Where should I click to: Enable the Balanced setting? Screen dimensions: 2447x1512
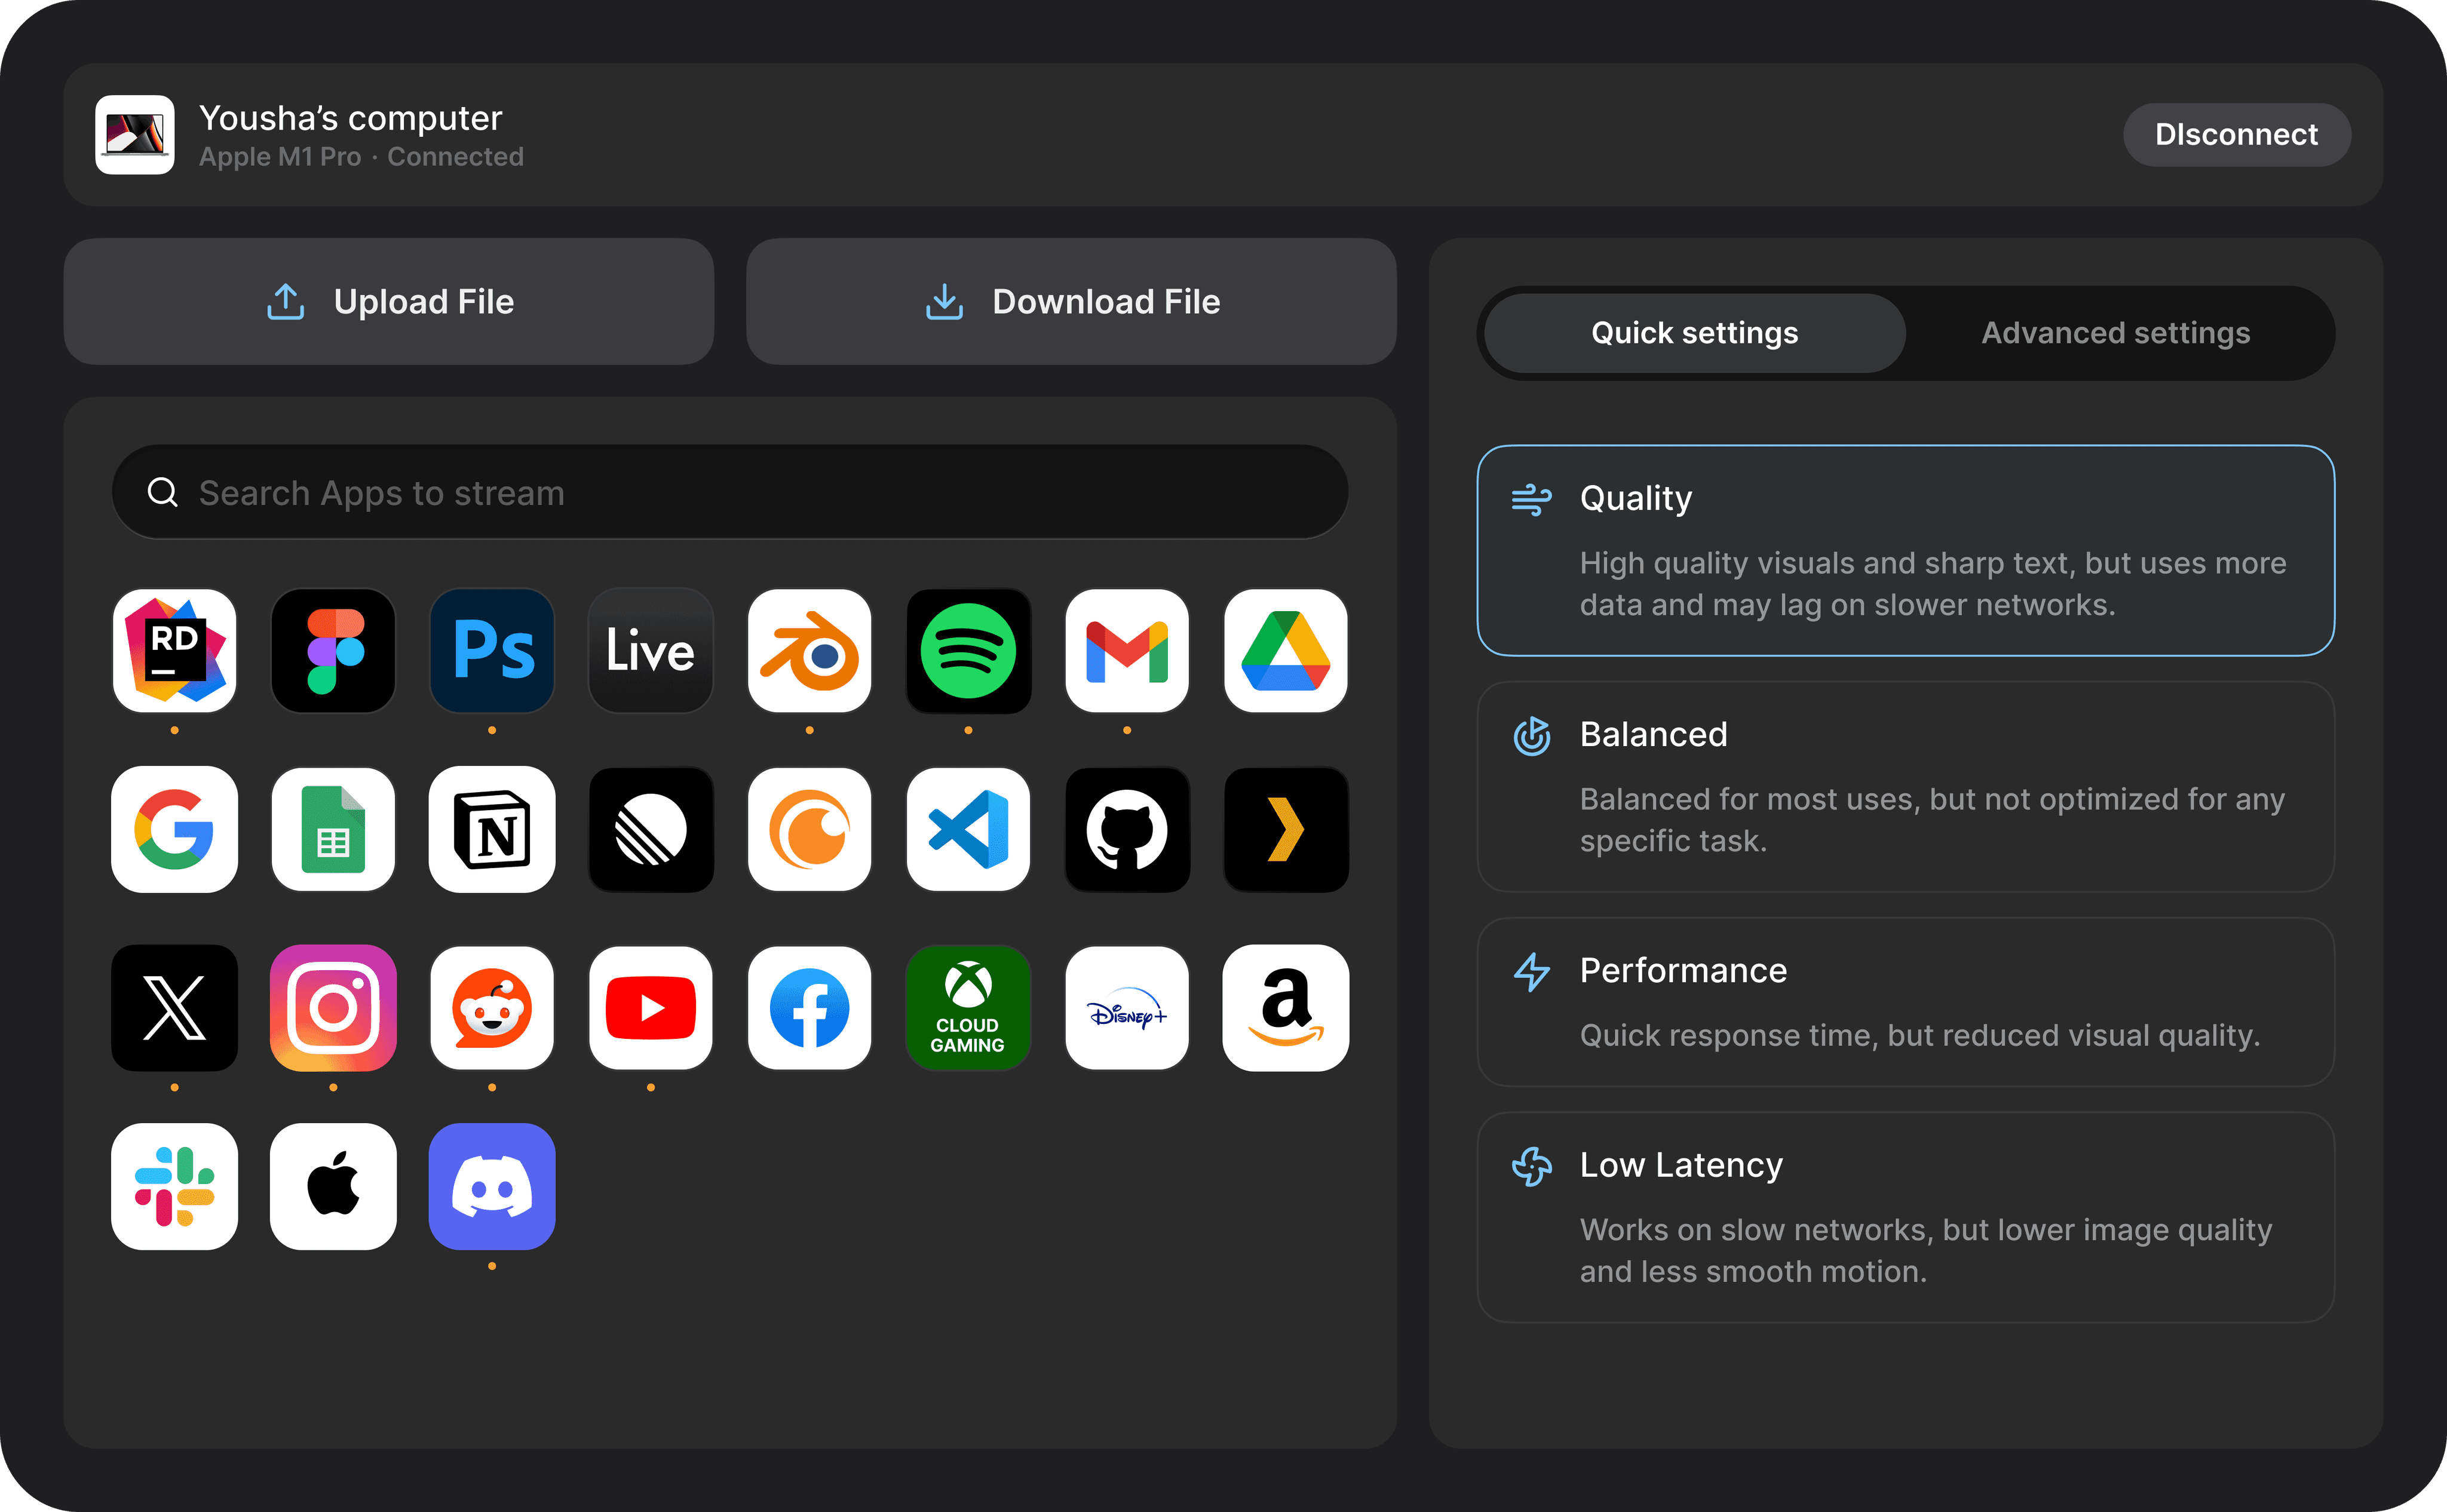pos(1905,787)
